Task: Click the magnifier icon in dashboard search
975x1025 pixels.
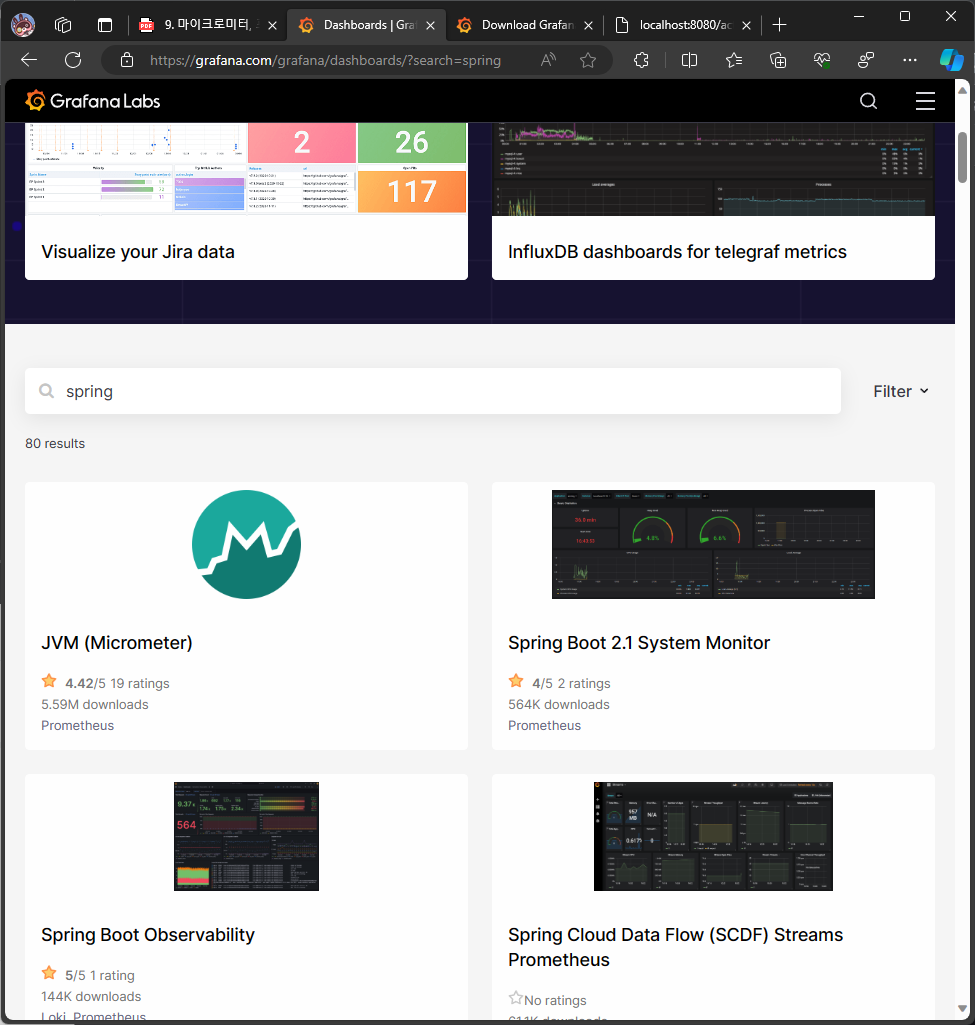Action: 46,391
